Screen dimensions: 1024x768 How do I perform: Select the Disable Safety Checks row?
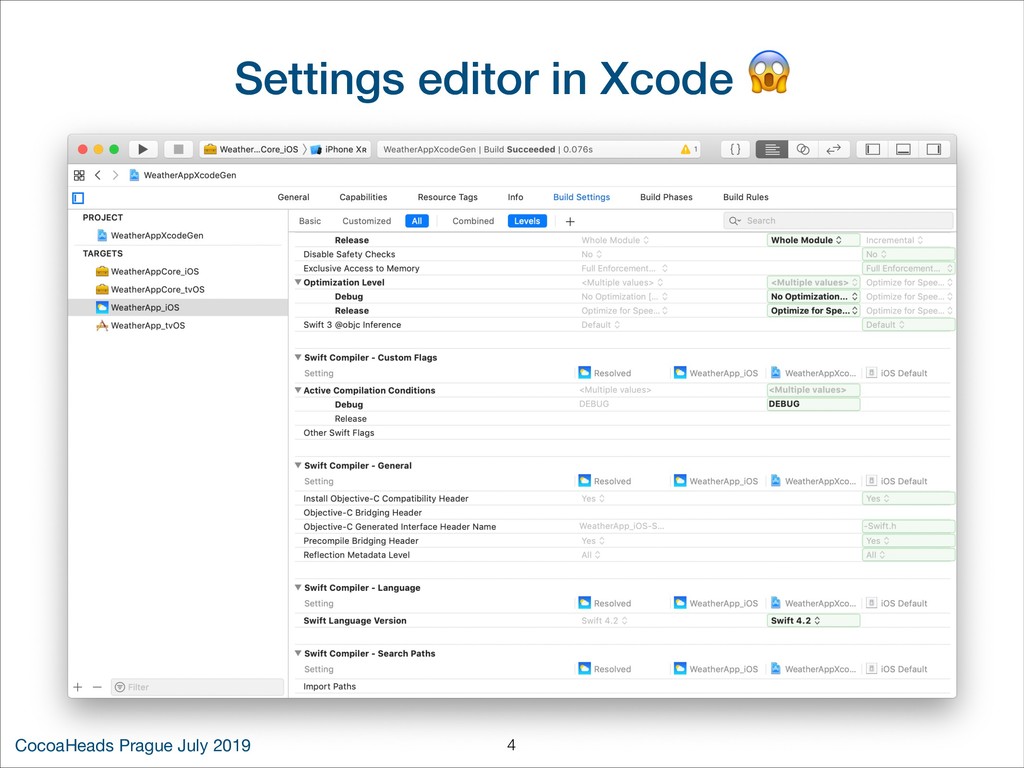pyautogui.click(x=622, y=254)
